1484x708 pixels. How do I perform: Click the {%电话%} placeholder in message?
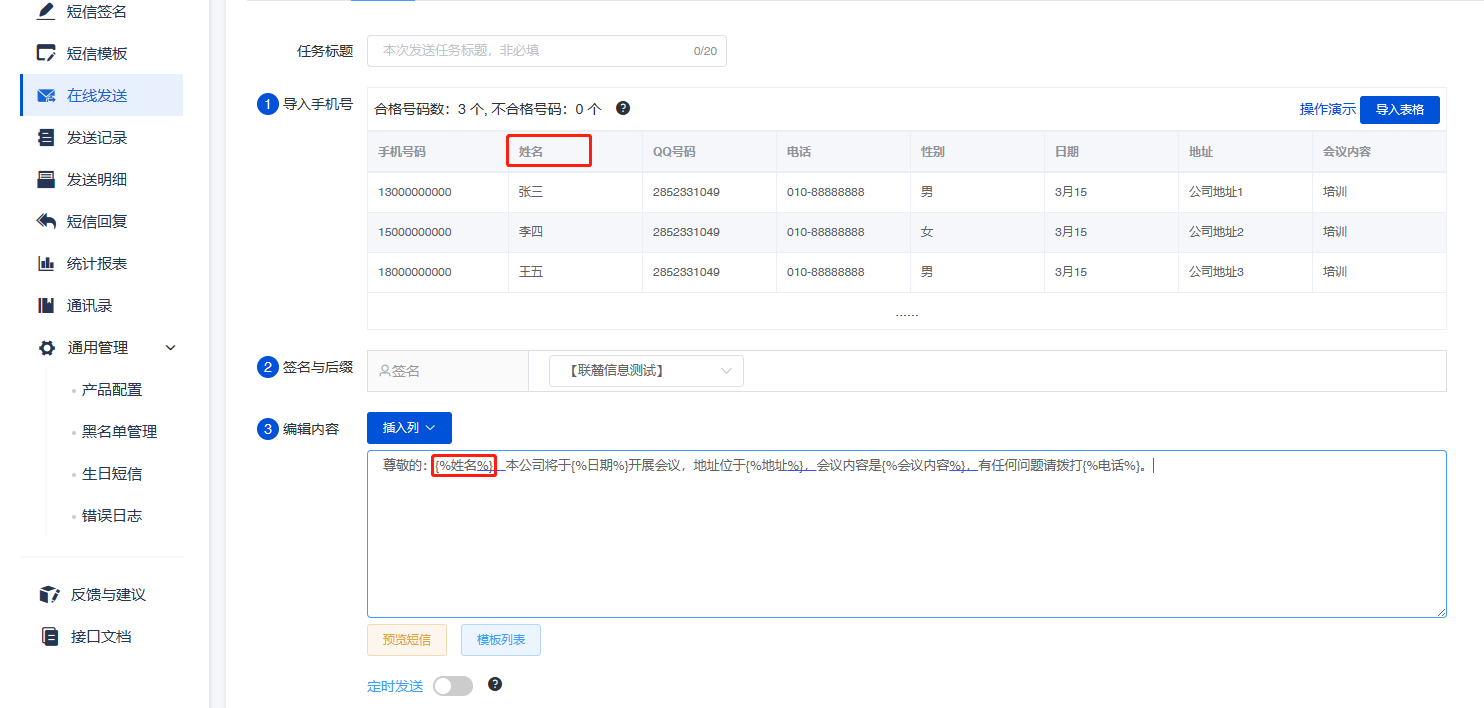click(x=1111, y=465)
